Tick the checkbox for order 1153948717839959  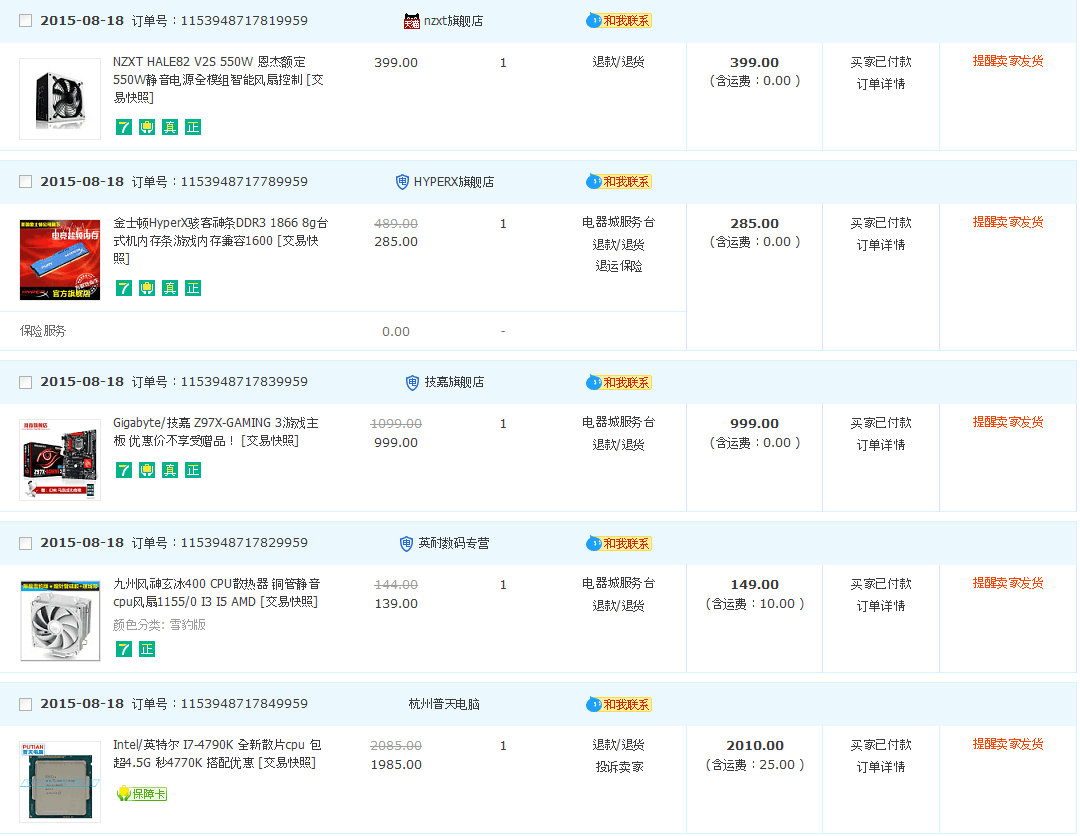[x=25, y=382]
